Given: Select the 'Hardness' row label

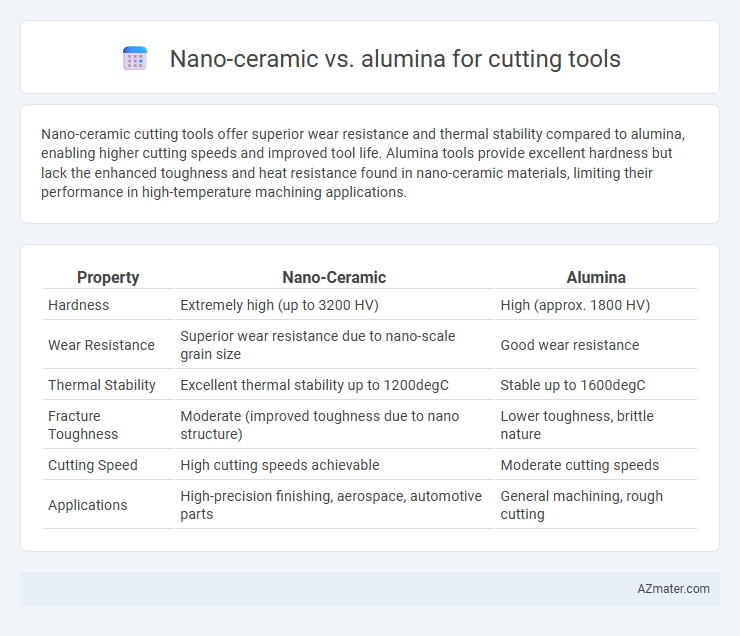Looking at the screenshot, I should (78, 305).
